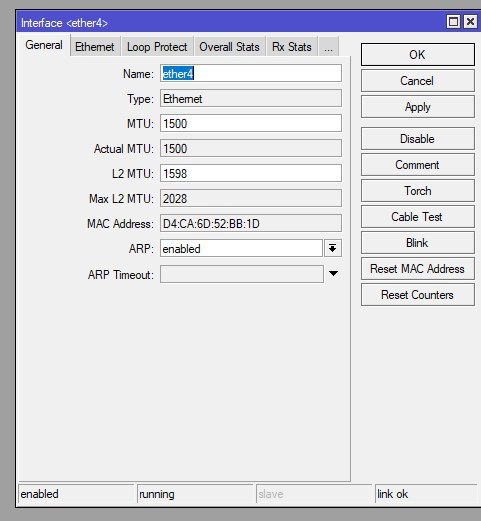The height and width of the screenshot is (521, 481).
Task: Launch Torch for ether4
Action: tap(418, 191)
